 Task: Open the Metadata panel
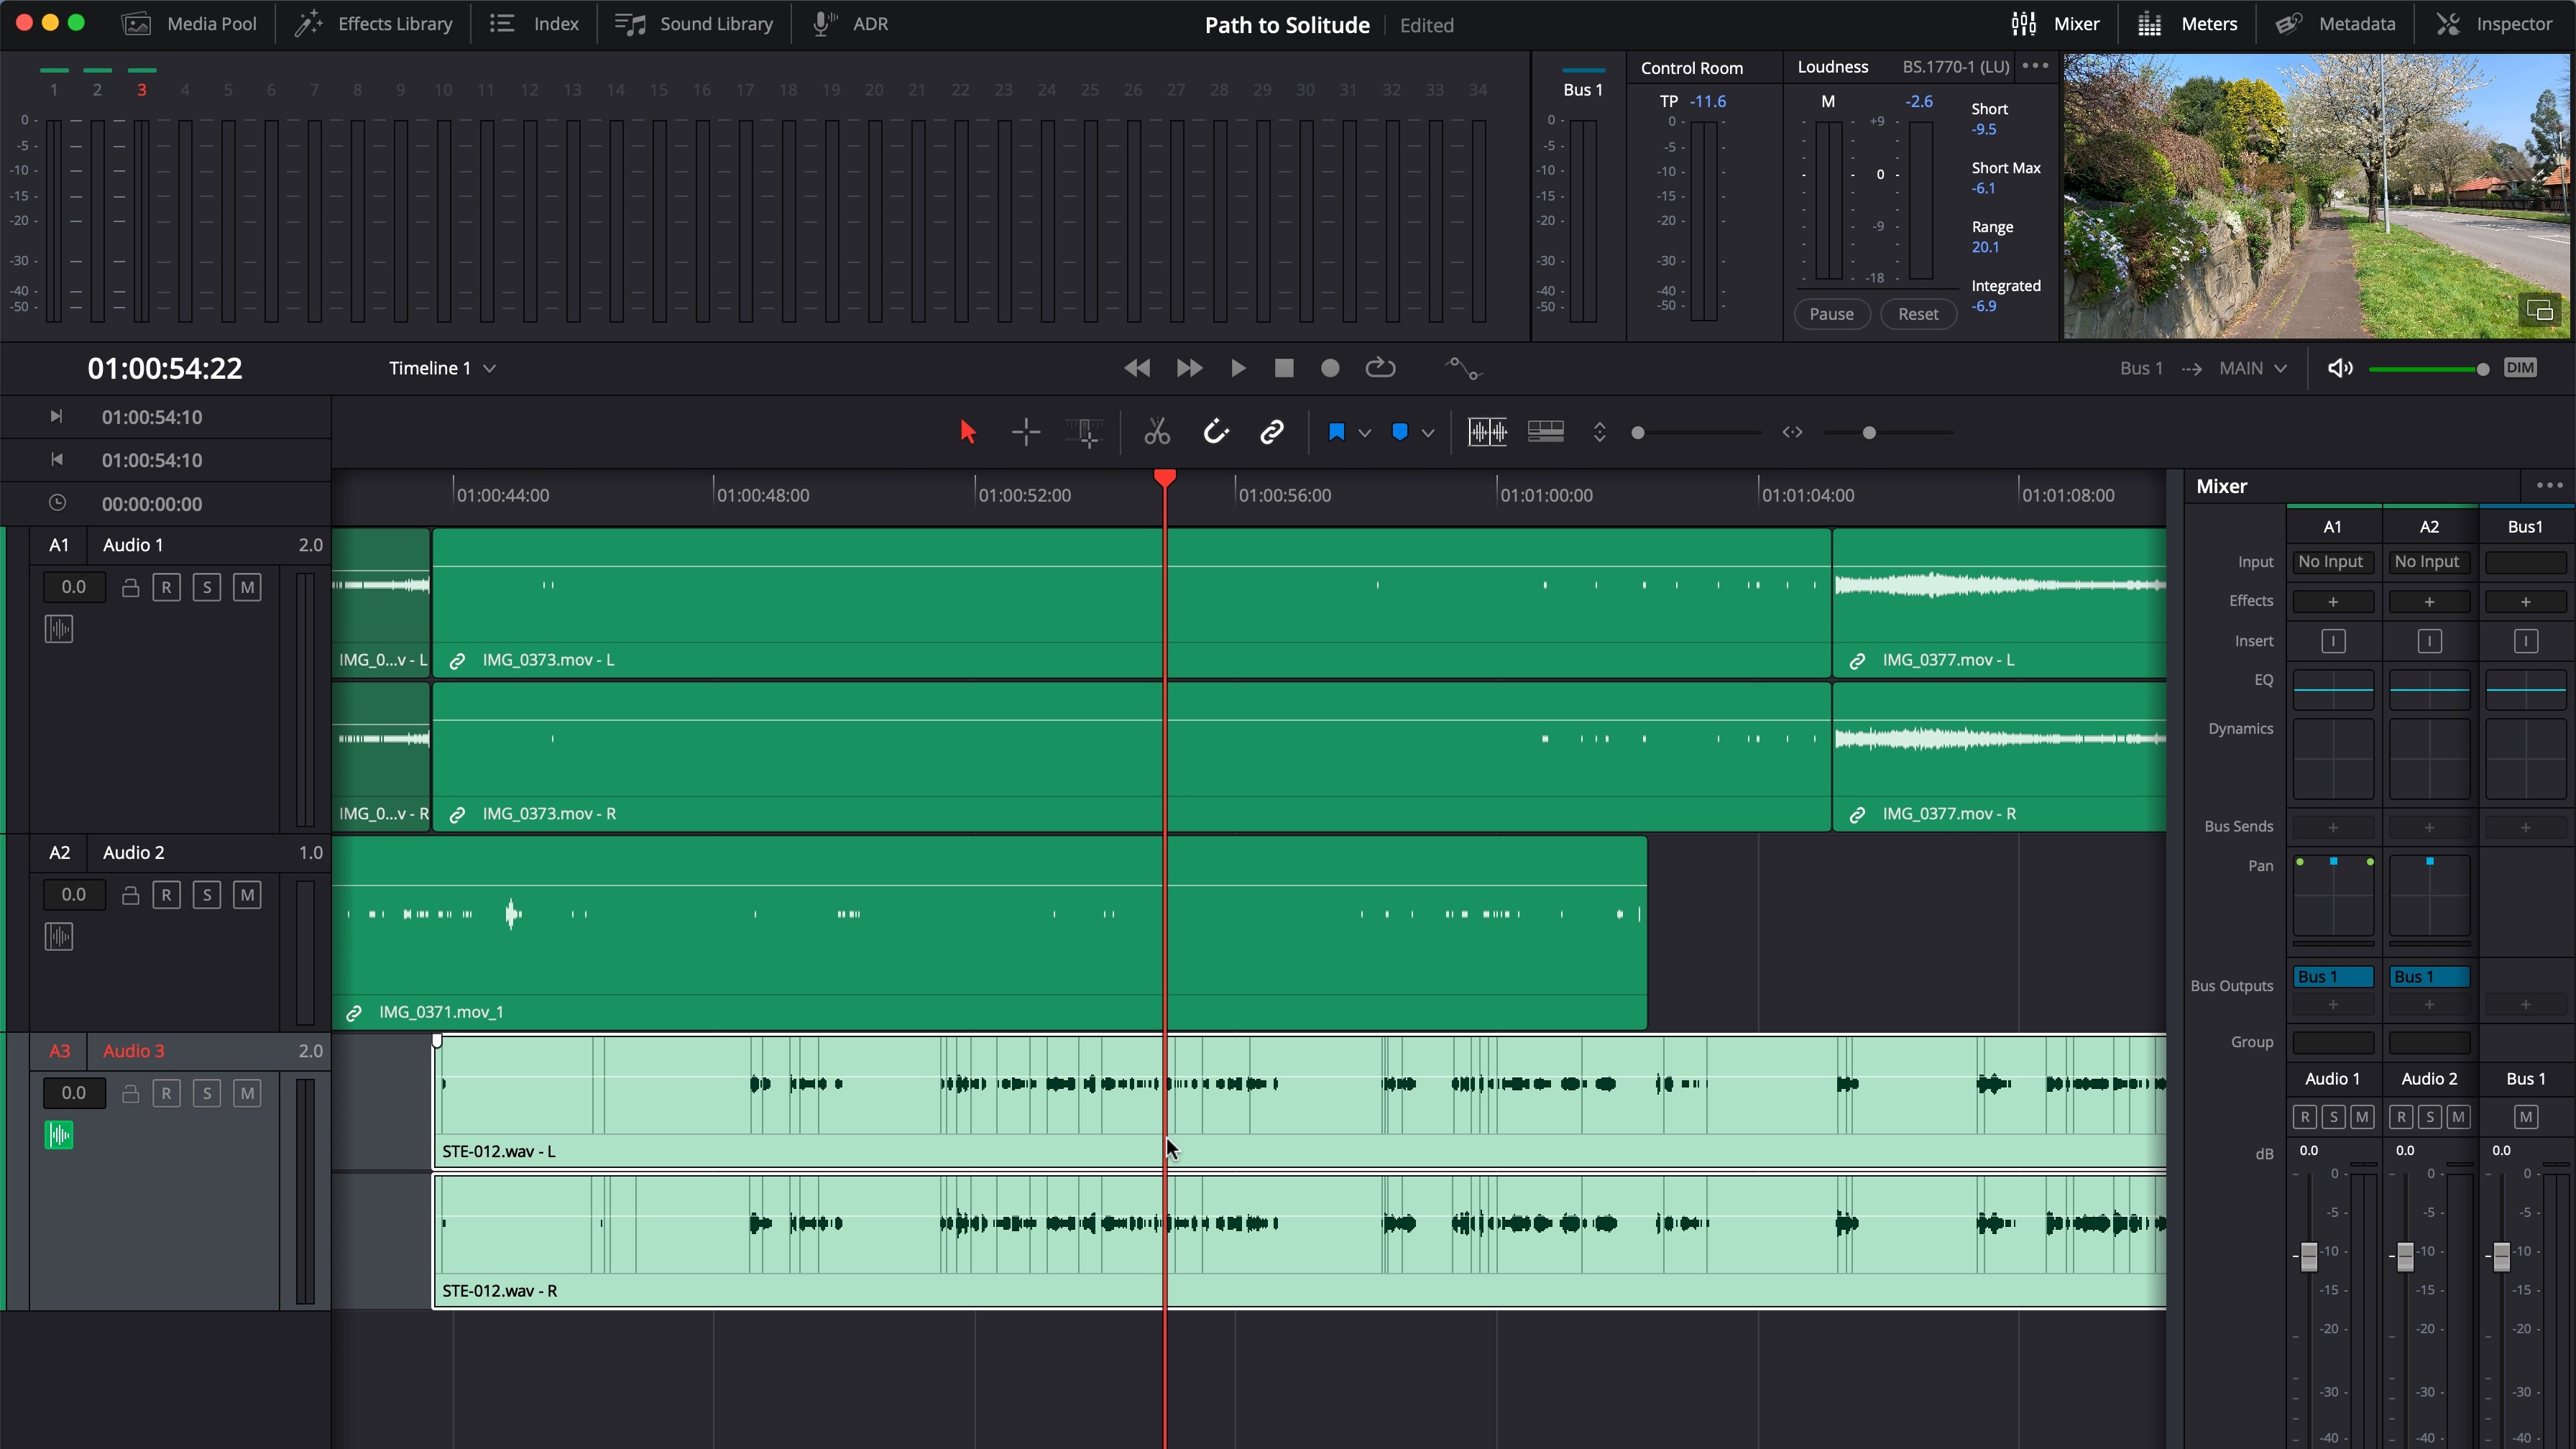2335,24
